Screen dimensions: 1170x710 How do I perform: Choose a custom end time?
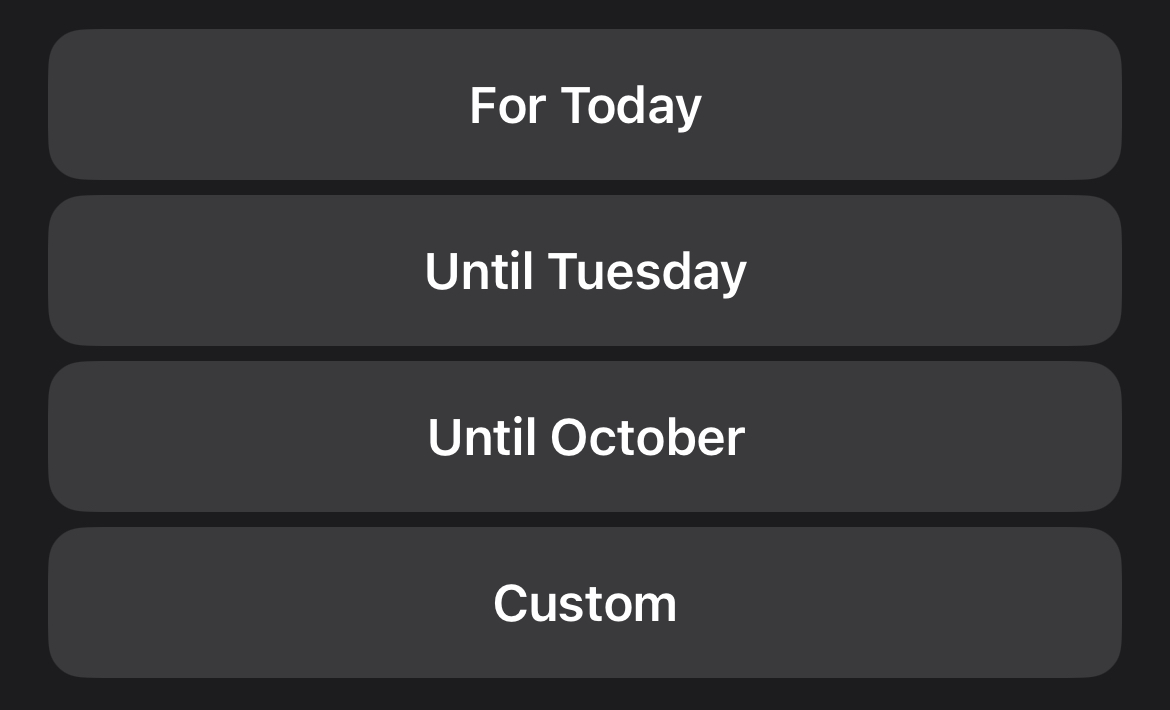(x=585, y=603)
